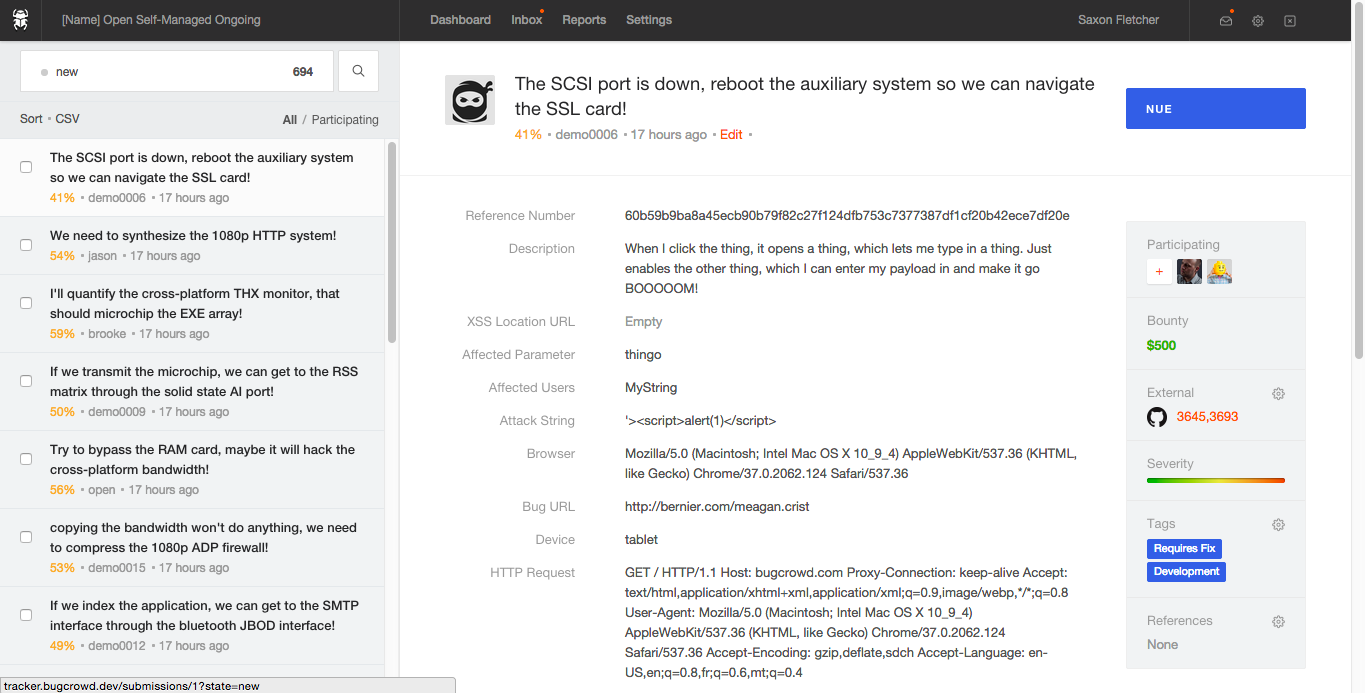This screenshot has height=693, width=1365.
Task: Open External section gear settings
Action: pyautogui.click(x=1278, y=394)
